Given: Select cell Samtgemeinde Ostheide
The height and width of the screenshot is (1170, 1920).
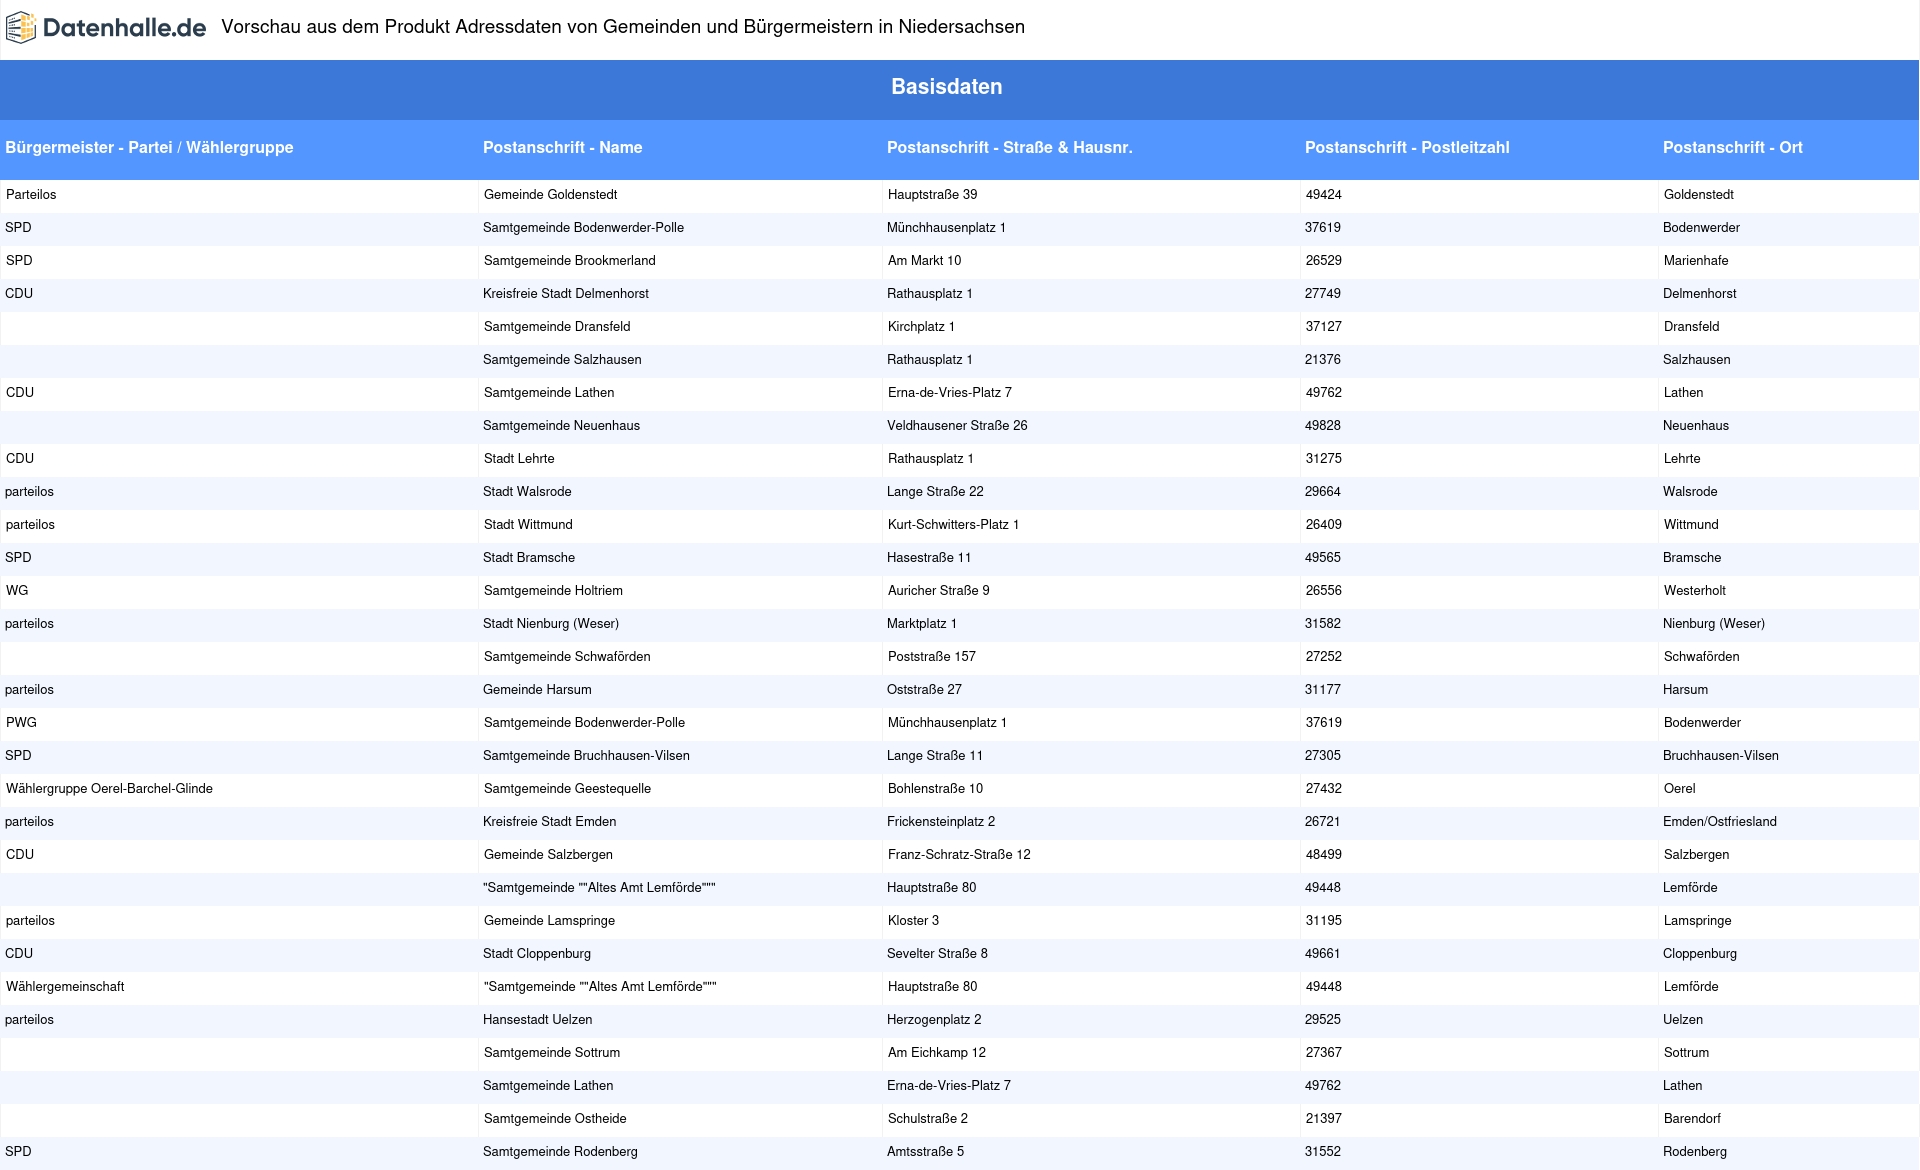Looking at the screenshot, I should [x=554, y=1119].
